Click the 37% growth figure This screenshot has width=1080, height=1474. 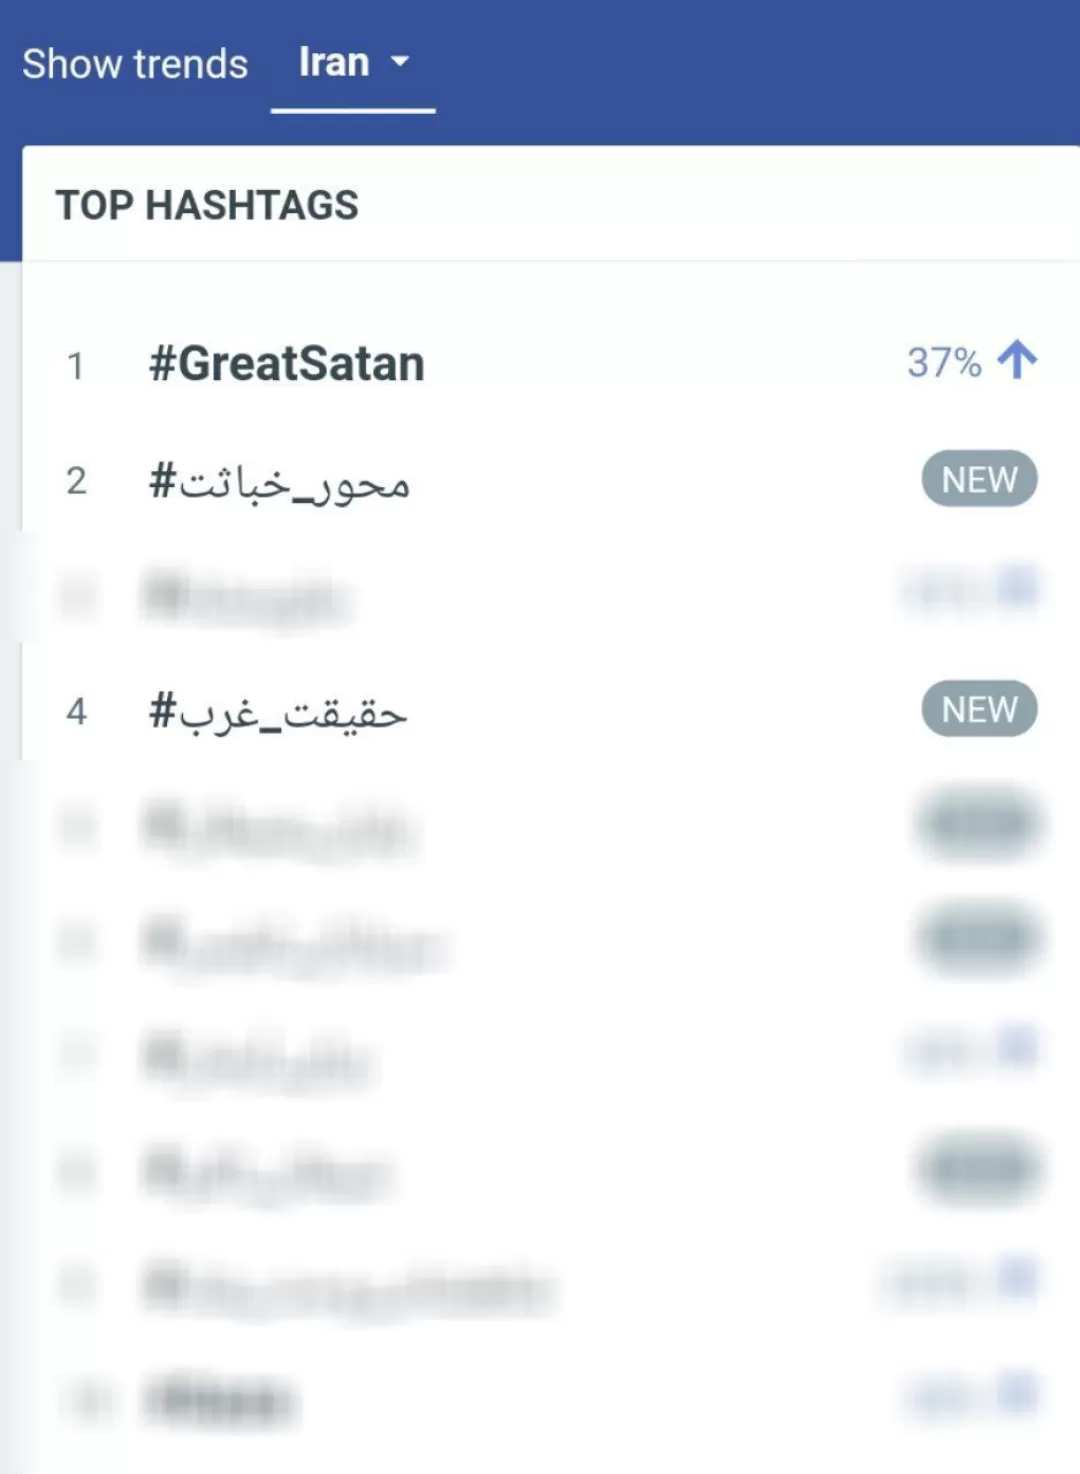[x=944, y=362]
